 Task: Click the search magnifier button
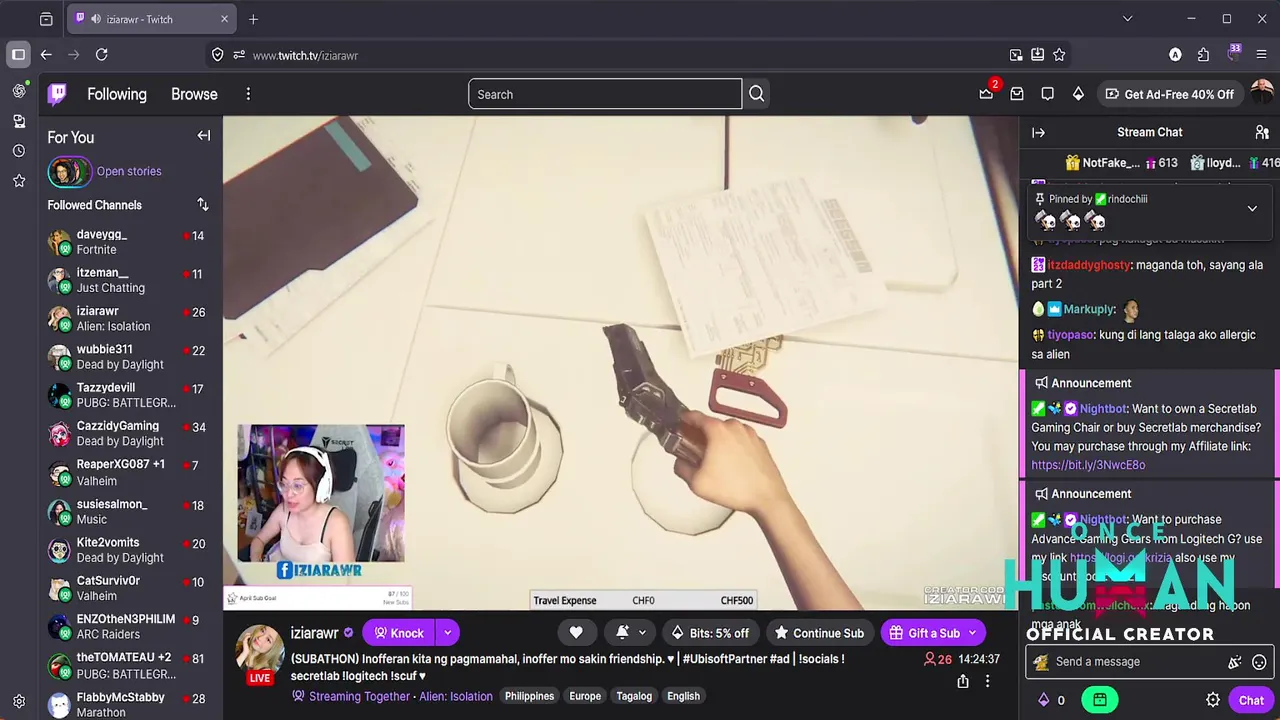[757, 94]
